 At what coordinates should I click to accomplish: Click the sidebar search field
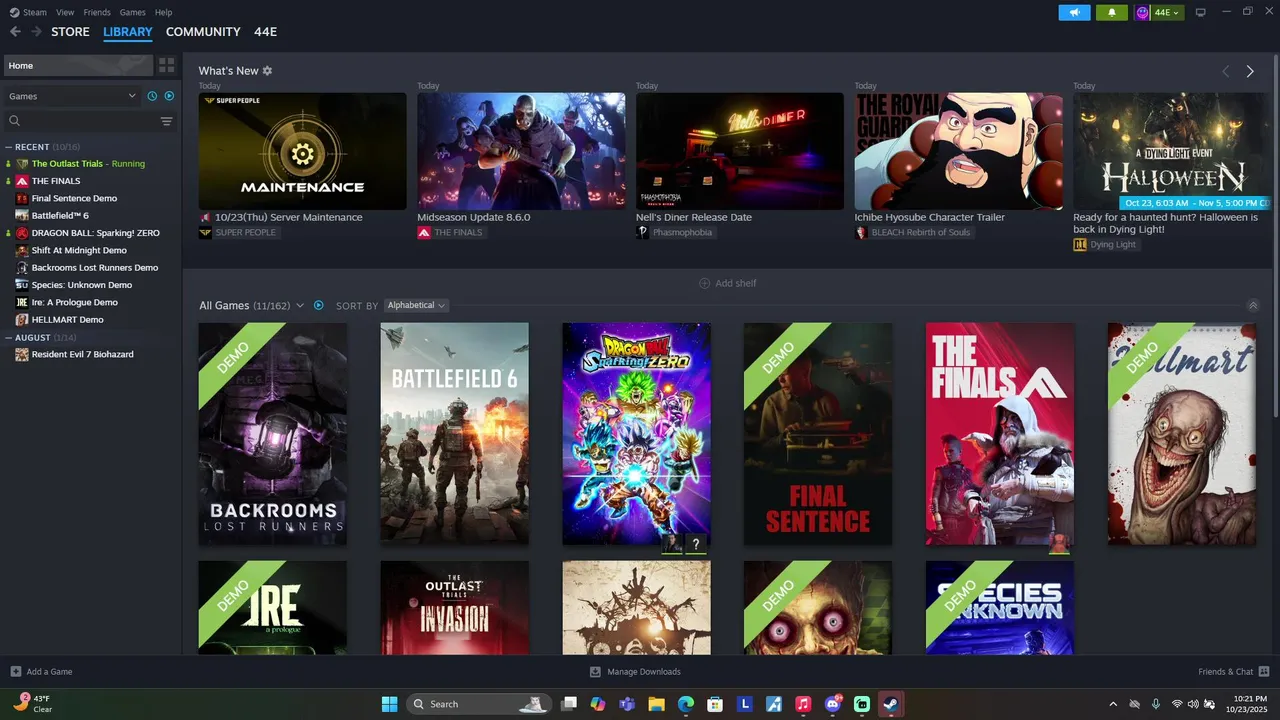[x=82, y=121]
